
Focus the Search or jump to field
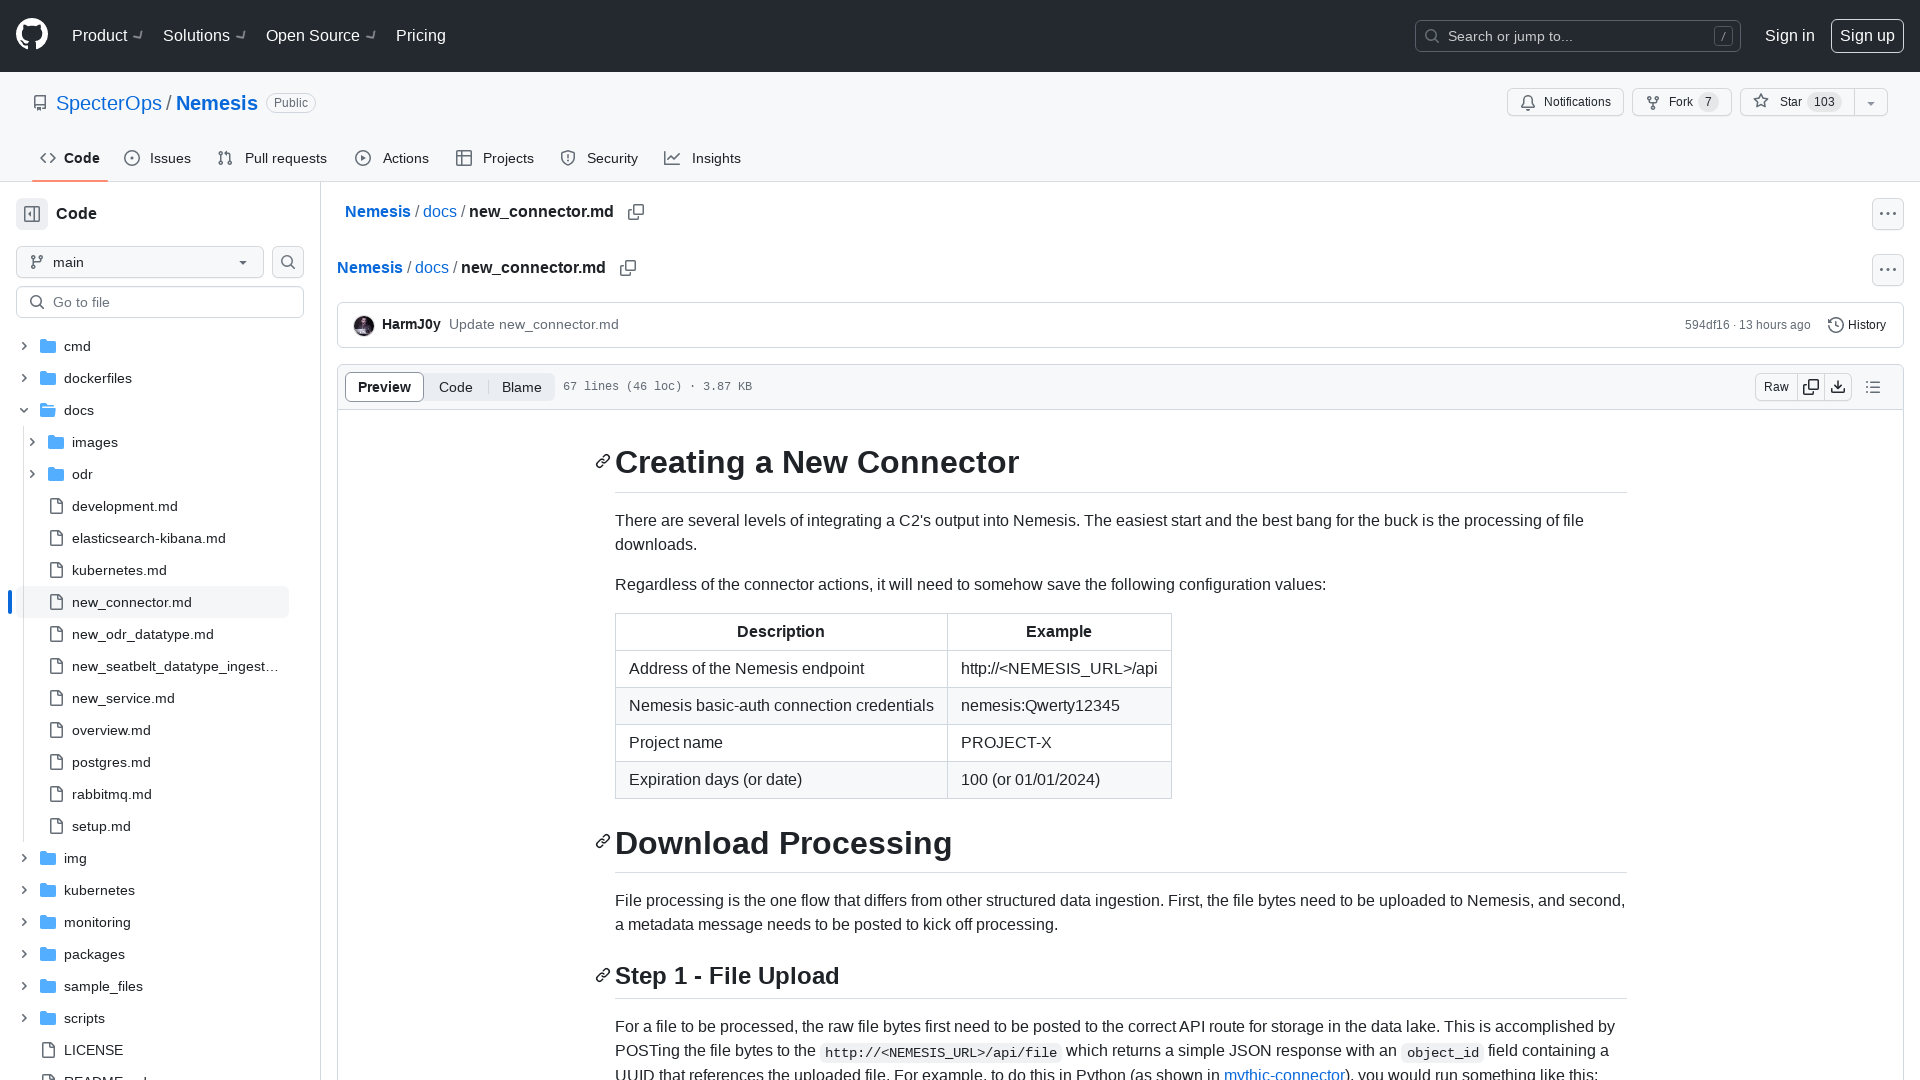point(1578,36)
